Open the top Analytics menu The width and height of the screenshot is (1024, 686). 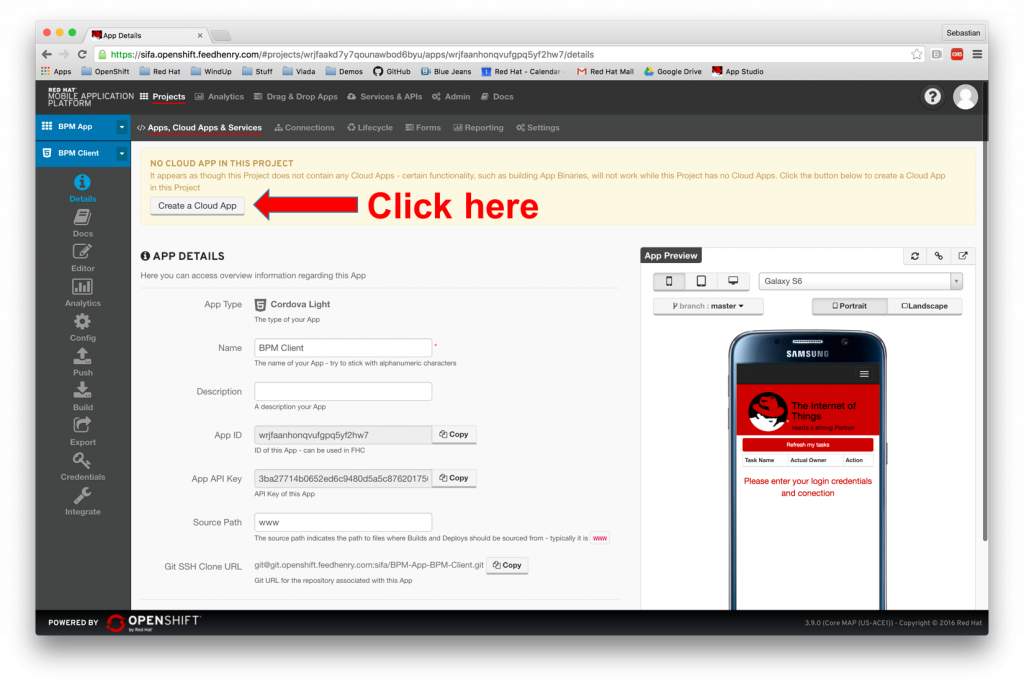pyautogui.click(x=219, y=97)
